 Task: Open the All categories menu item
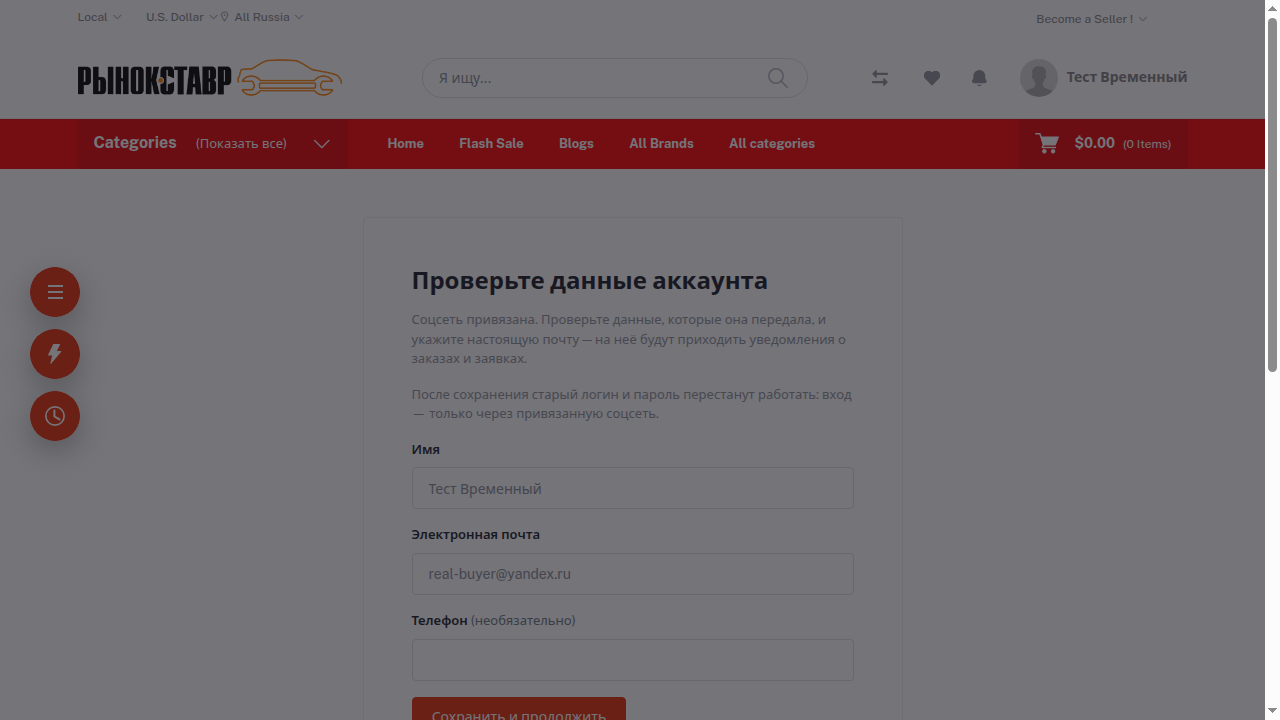pyautogui.click(x=772, y=143)
